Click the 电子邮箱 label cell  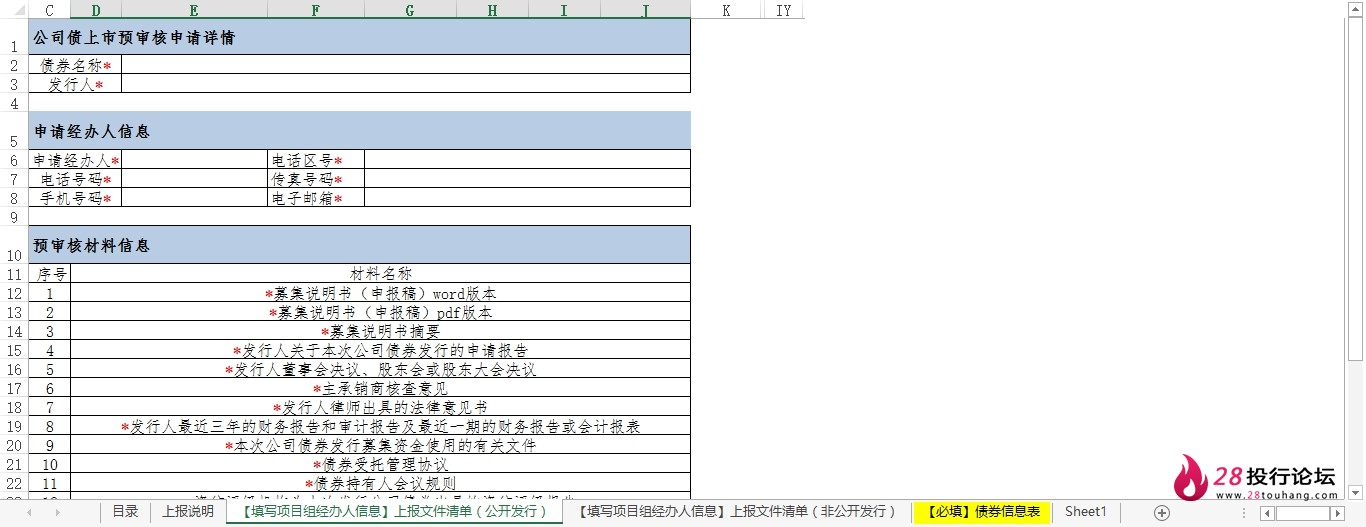pyautogui.click(x=316, y=198)
